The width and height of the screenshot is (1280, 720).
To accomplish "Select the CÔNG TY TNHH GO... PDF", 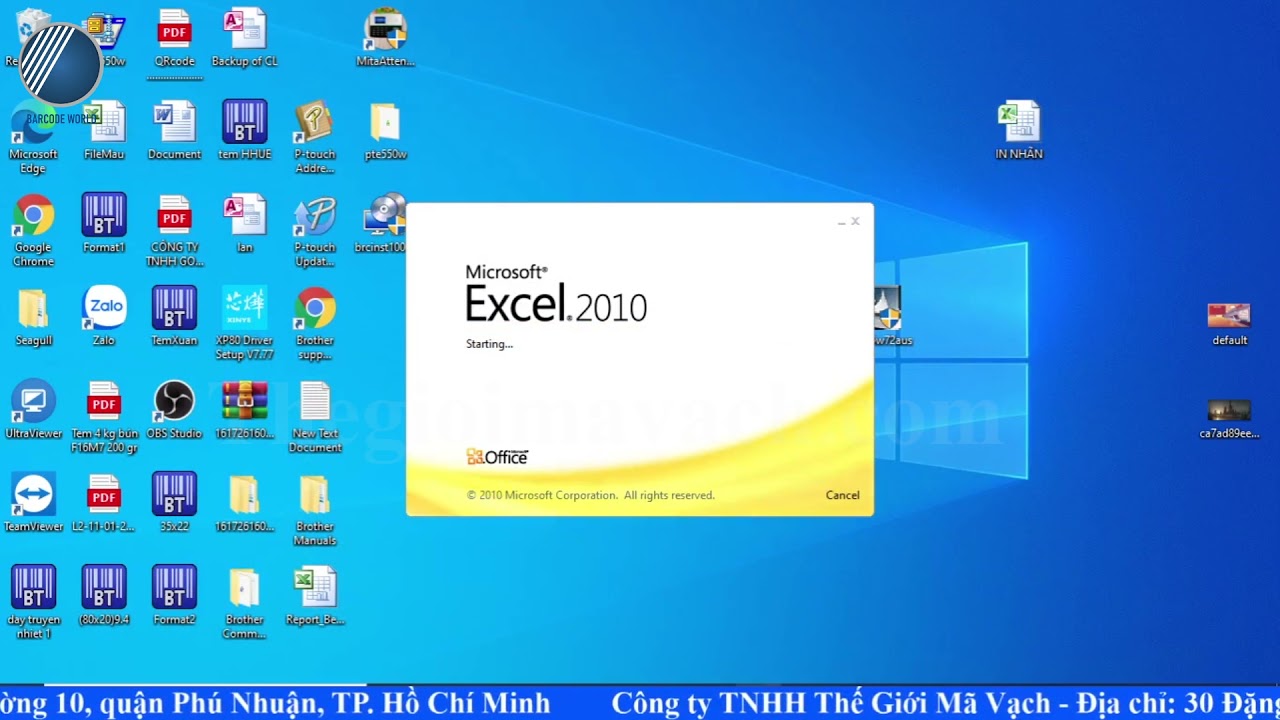I will 174,232.
